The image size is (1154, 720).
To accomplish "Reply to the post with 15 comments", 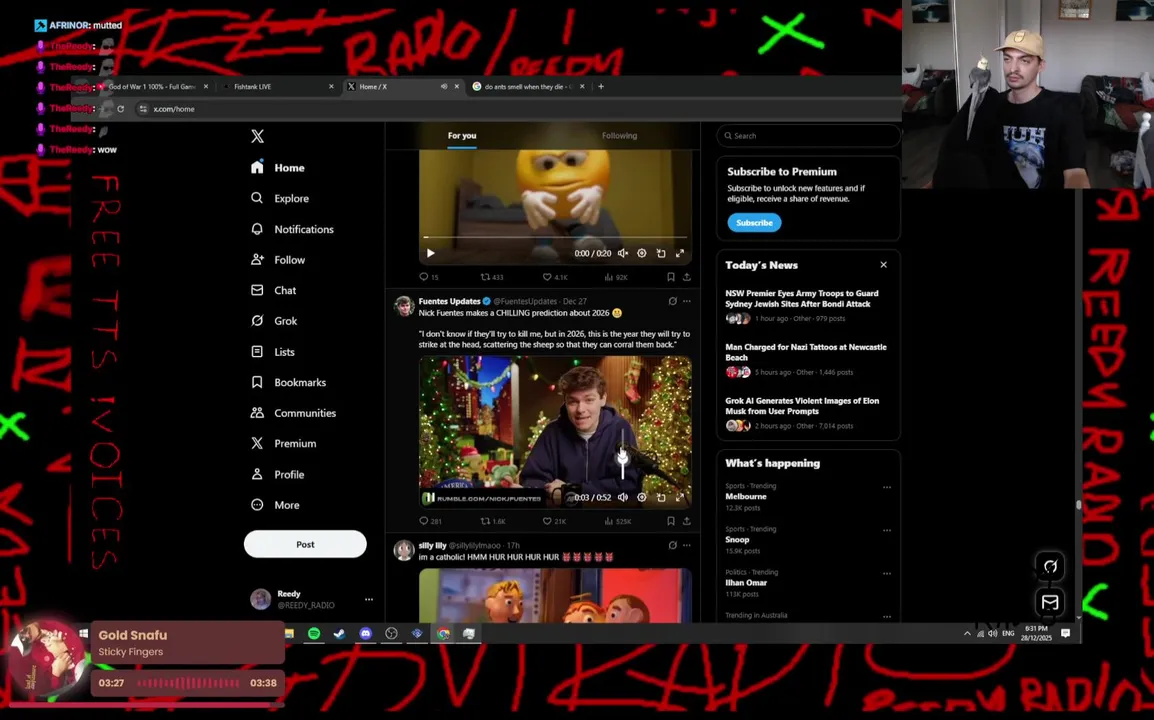I will coord(428,277).
